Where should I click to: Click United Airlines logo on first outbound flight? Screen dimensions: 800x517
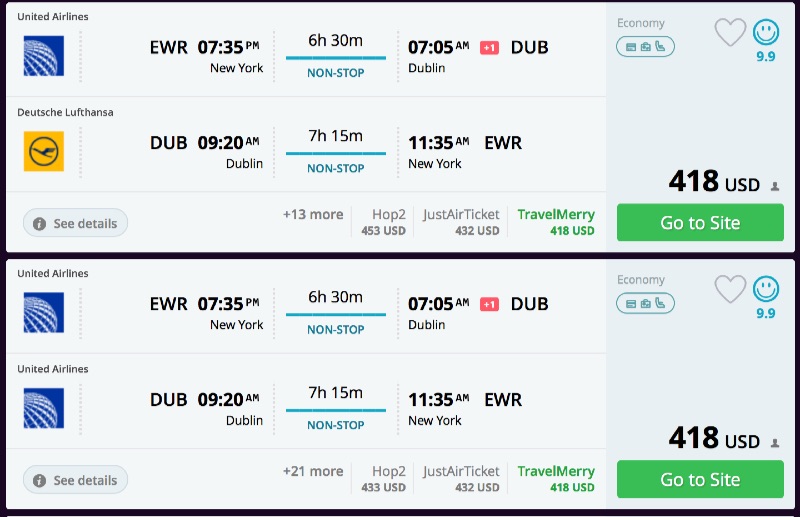pos(44,56)
